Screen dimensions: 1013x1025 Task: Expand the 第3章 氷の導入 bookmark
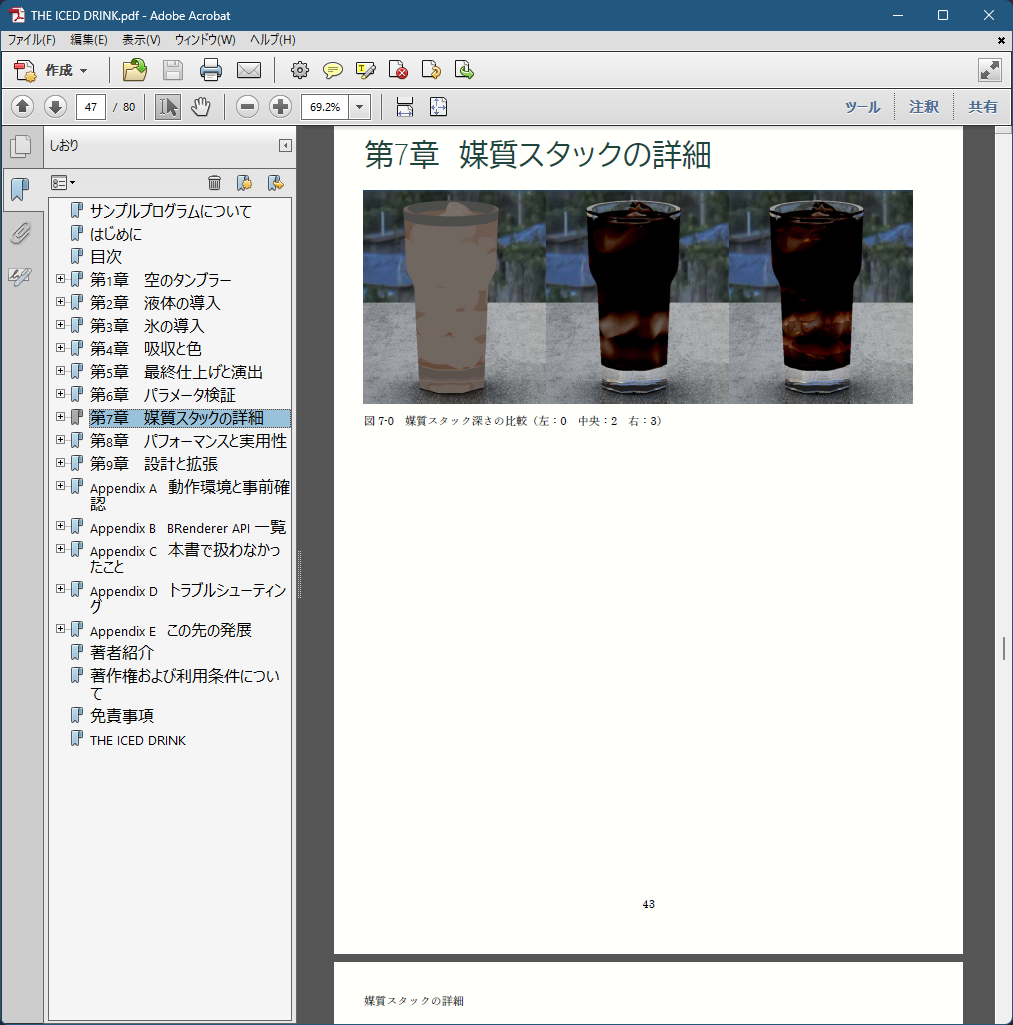[61, 325]
